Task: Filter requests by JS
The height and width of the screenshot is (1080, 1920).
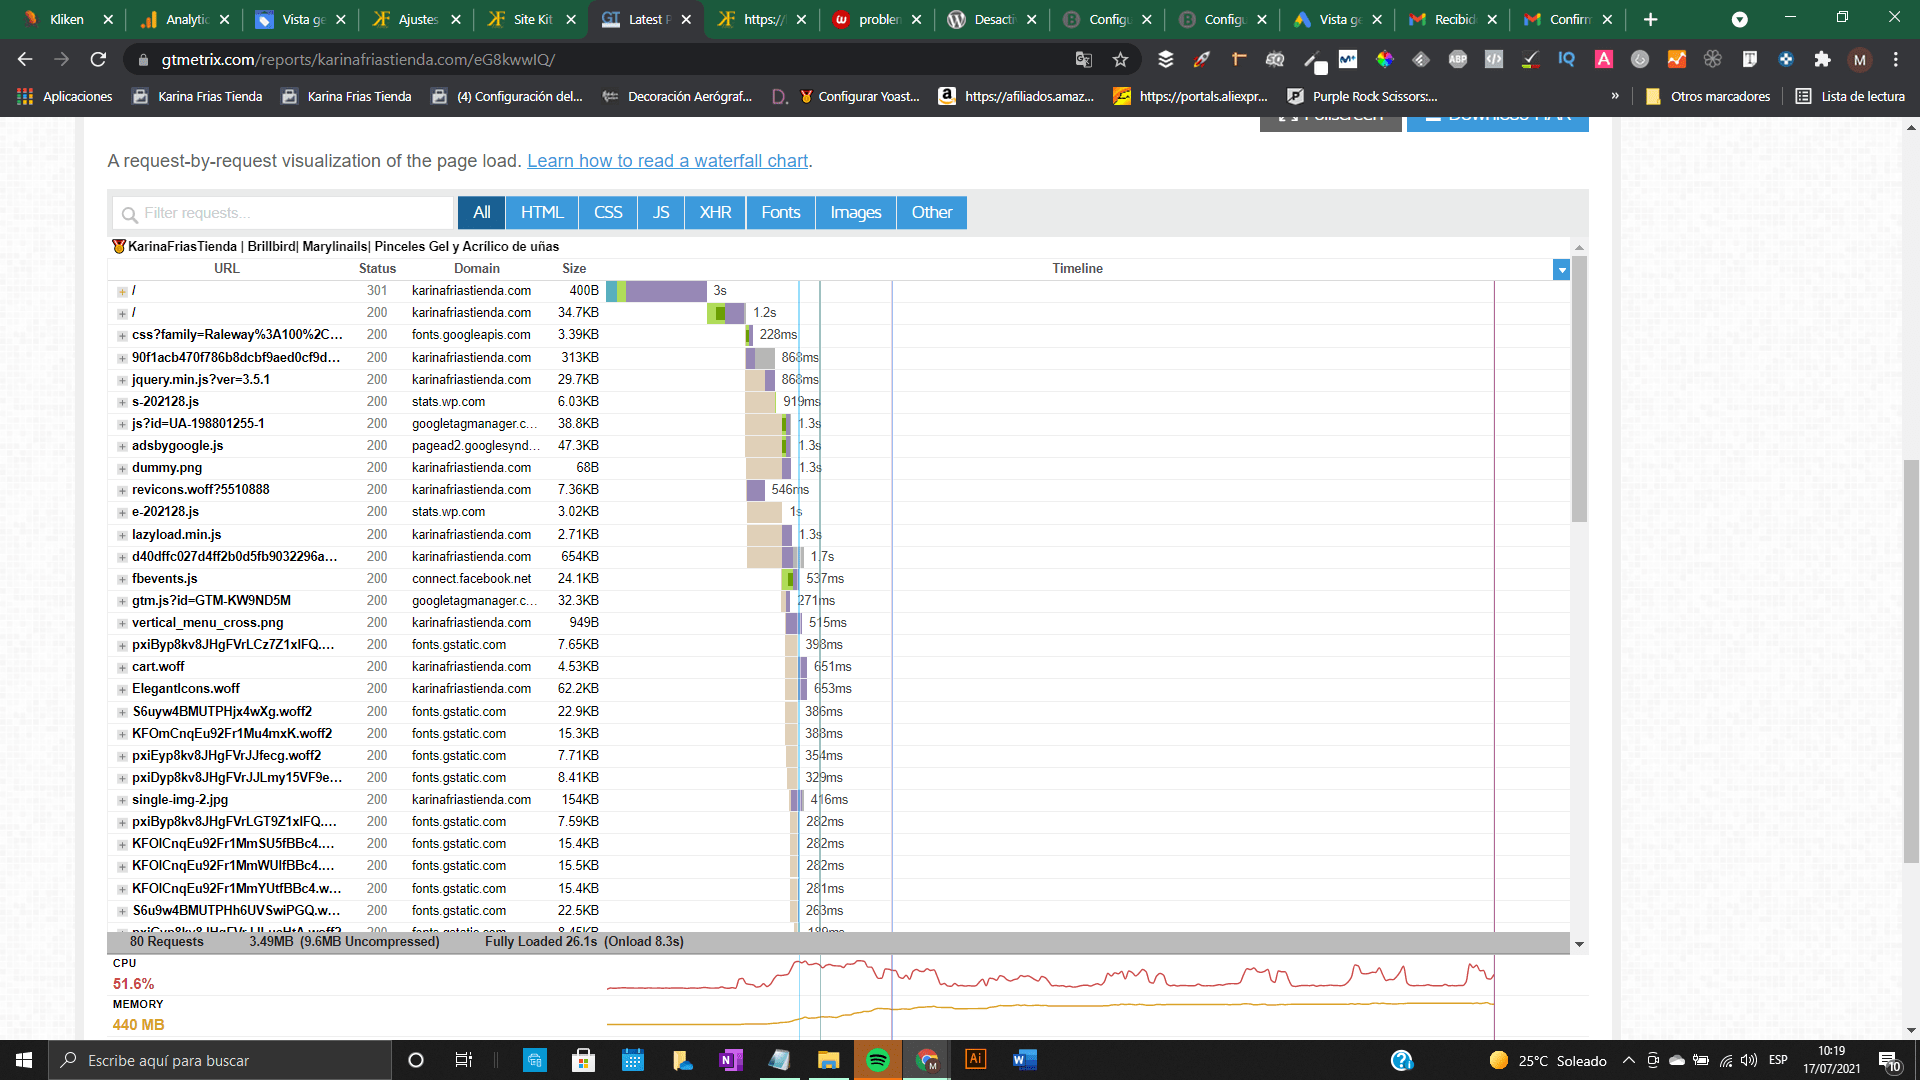Action: click(x=661, y=212)
